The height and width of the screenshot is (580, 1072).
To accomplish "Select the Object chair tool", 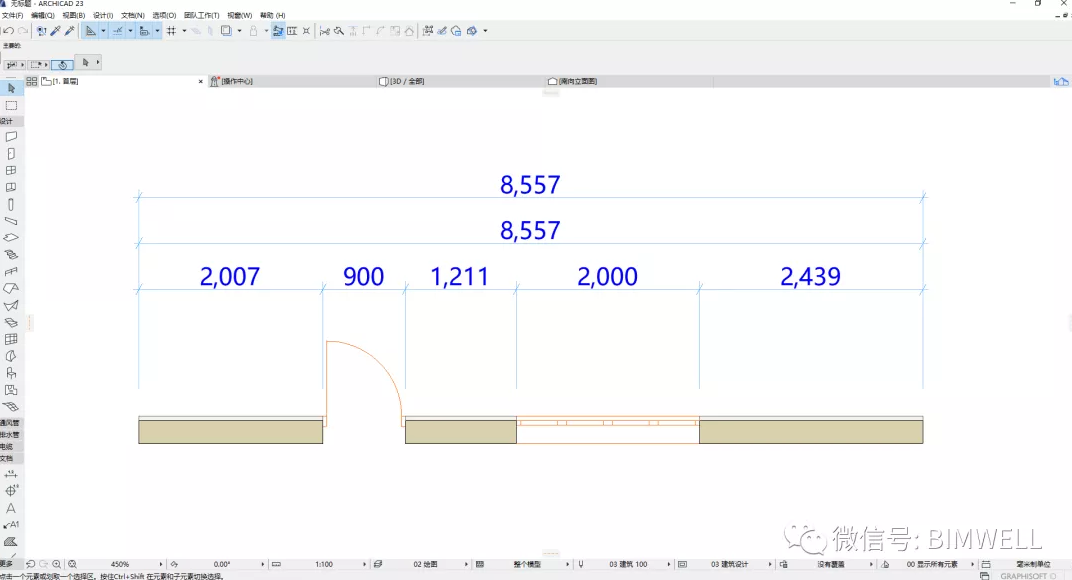I will 11,373.
